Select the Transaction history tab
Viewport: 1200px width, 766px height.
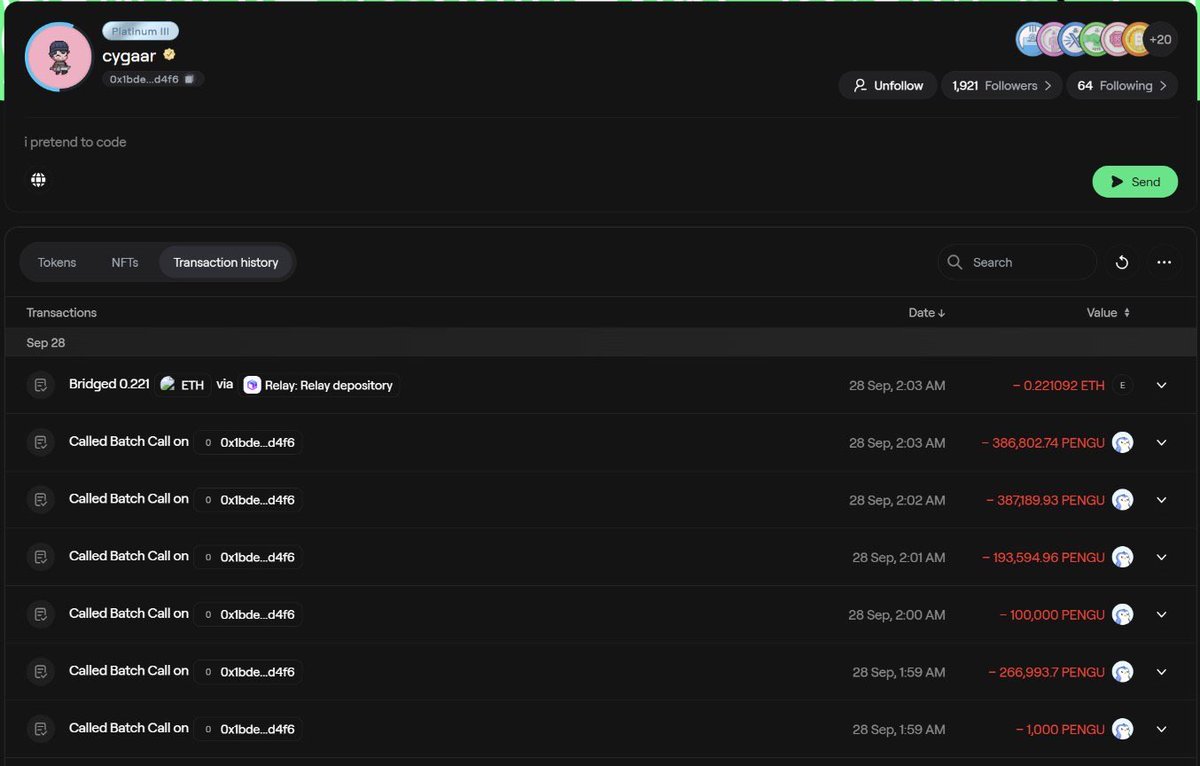(226, 262)
